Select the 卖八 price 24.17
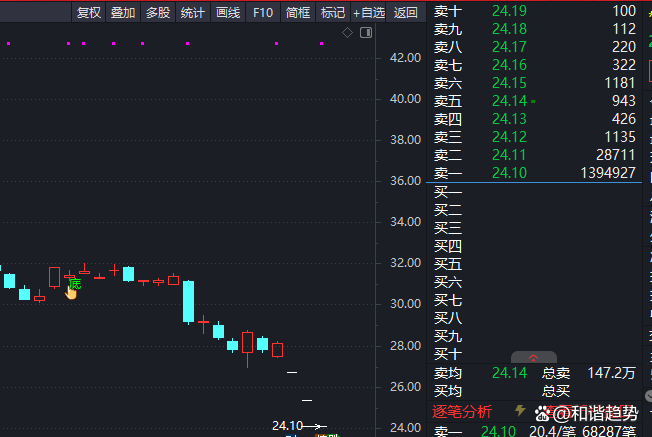This screenshot has height=437, width=652. click(509, 47)
